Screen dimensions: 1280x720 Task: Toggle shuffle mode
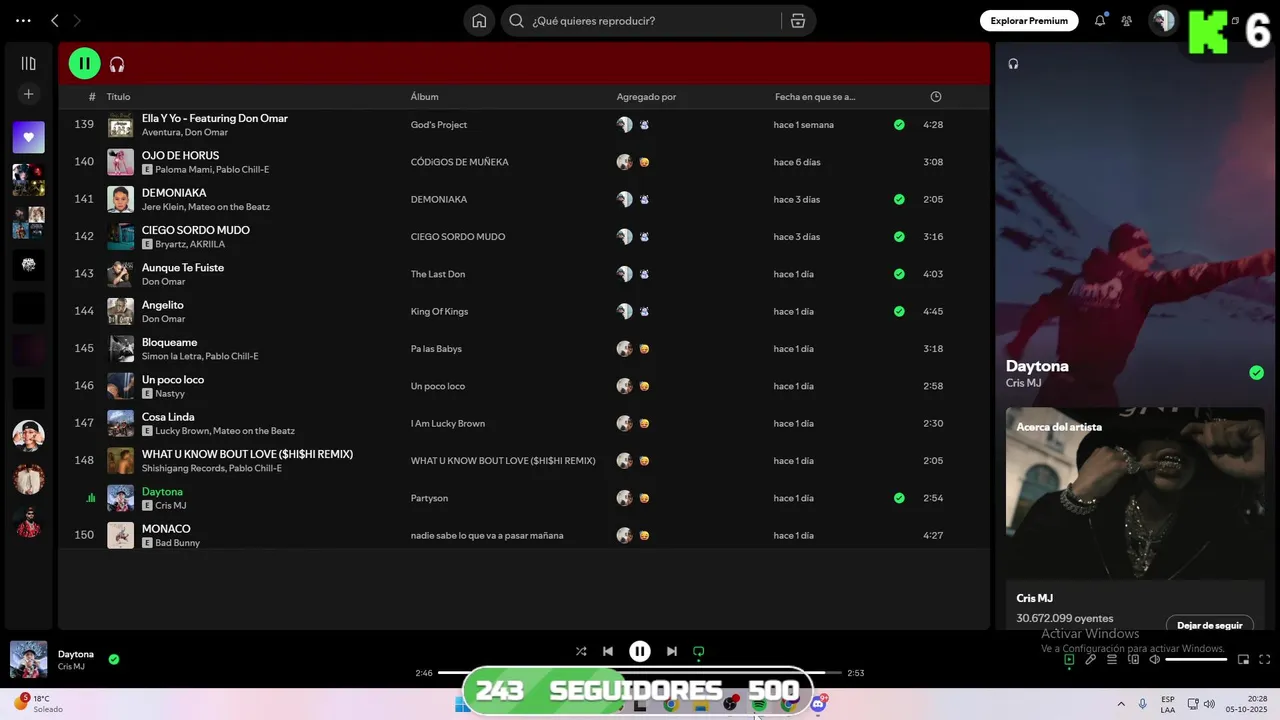point(581,651)
